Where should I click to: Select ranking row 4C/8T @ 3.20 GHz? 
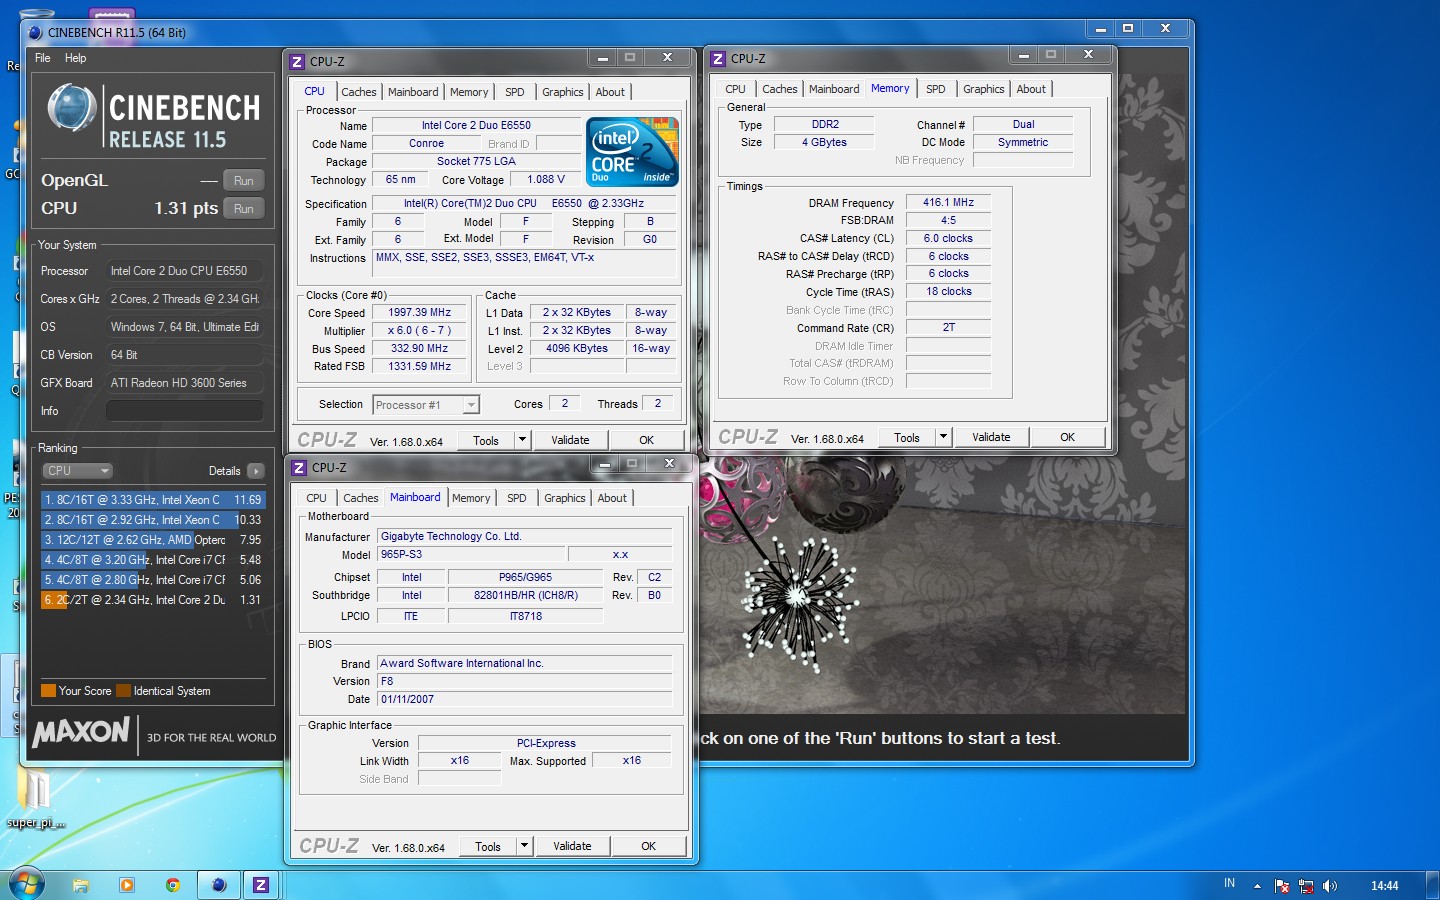(153, 560)
